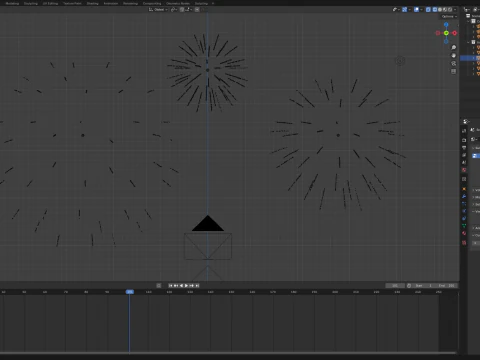
Task: Open the gizmo settings dropdown arrow
Action: pos(410,9)
